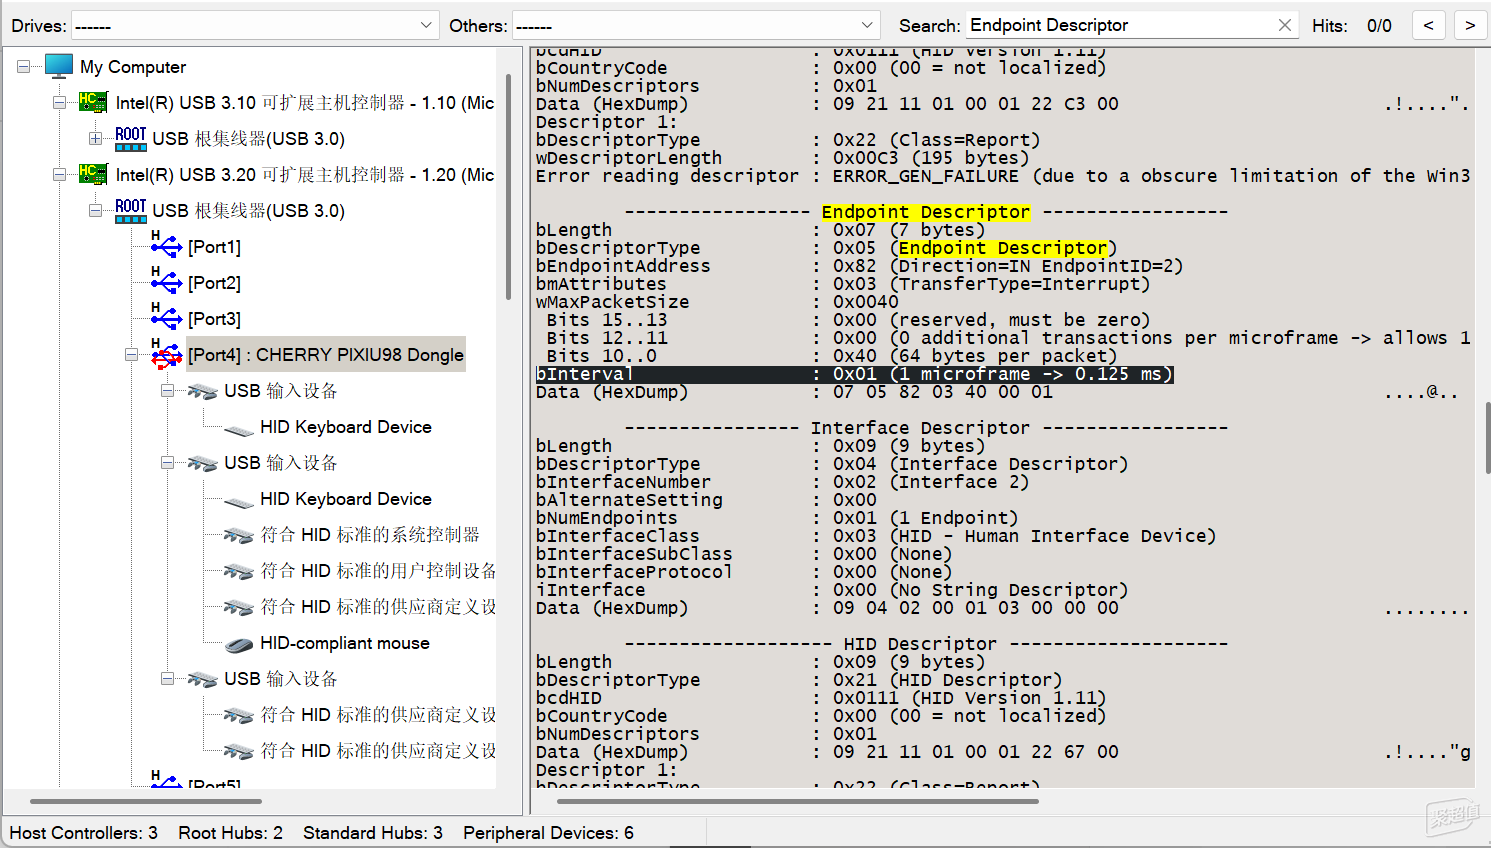Select the Port1 tree item
The width and height of the screenshot is (1491, 848).
tap(214, 247)
